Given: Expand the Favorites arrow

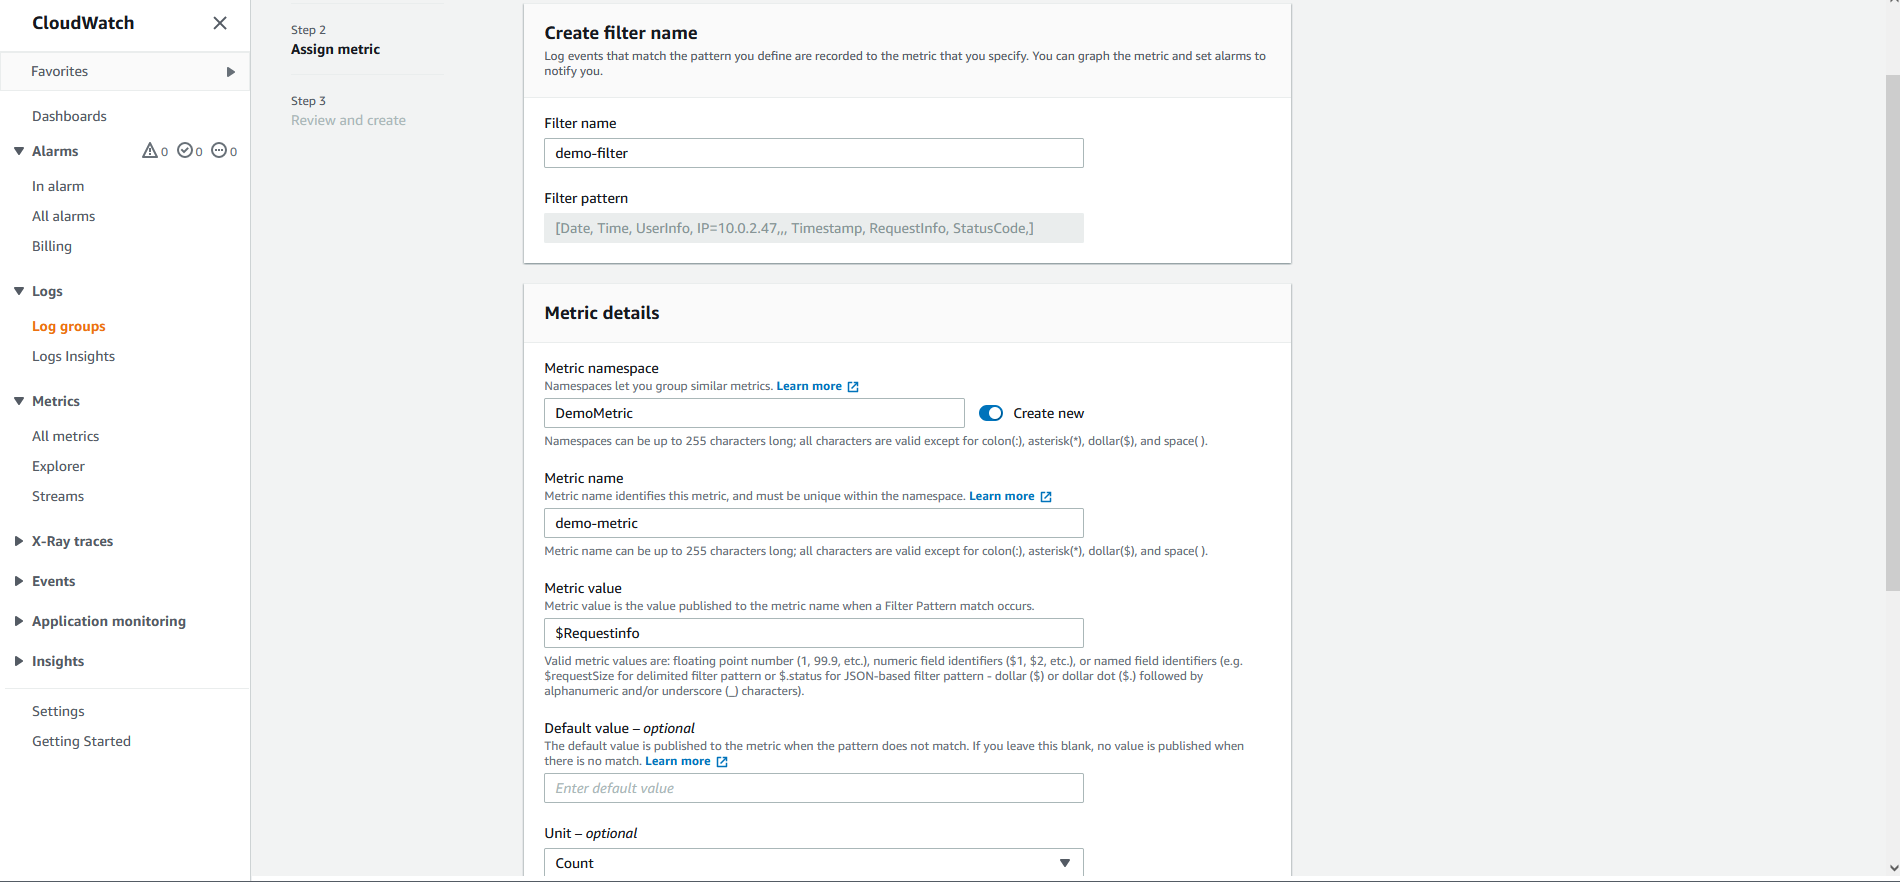Looking at the screenshot, I should [x=231, y=72].
